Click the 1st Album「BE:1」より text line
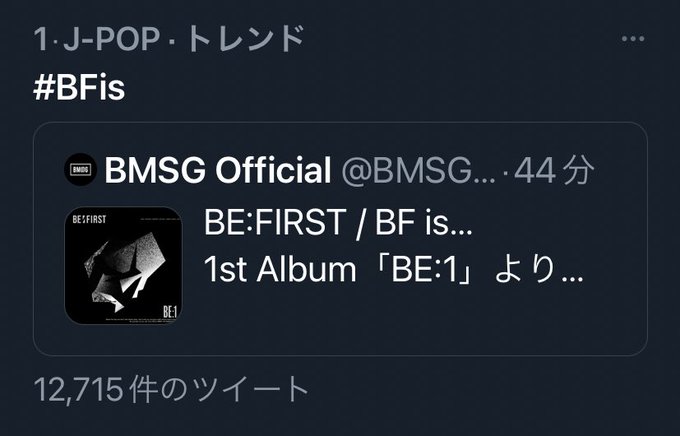This screenshot has height=436, width=680. click(393, 269)
